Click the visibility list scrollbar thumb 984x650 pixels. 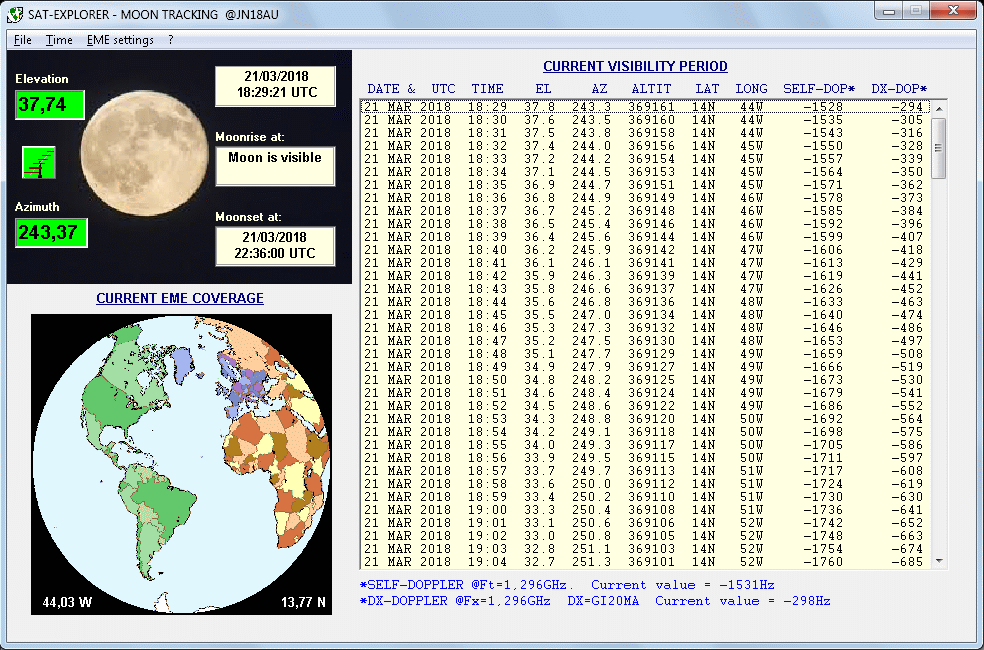point(939,148)
